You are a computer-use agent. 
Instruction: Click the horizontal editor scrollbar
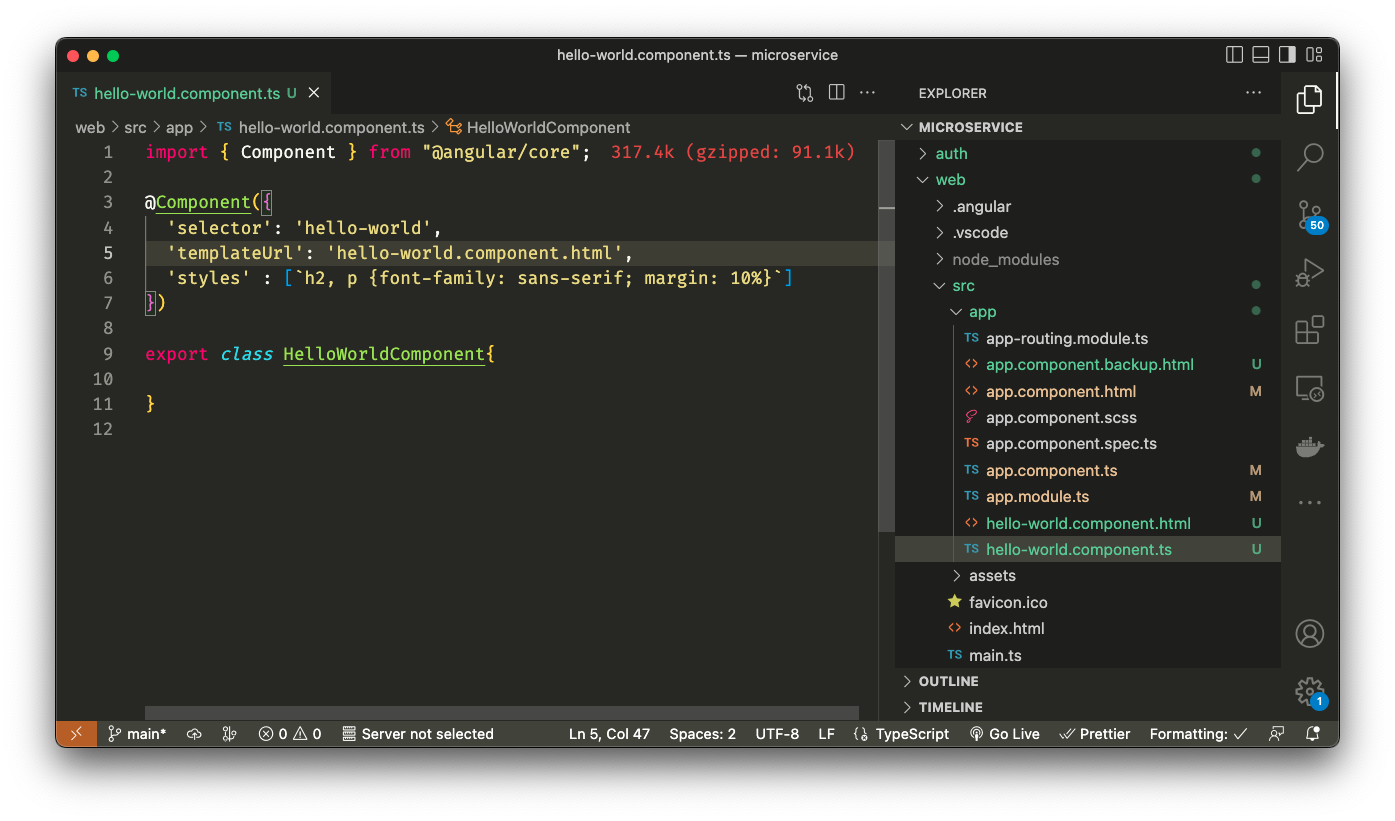click(501, 713)
